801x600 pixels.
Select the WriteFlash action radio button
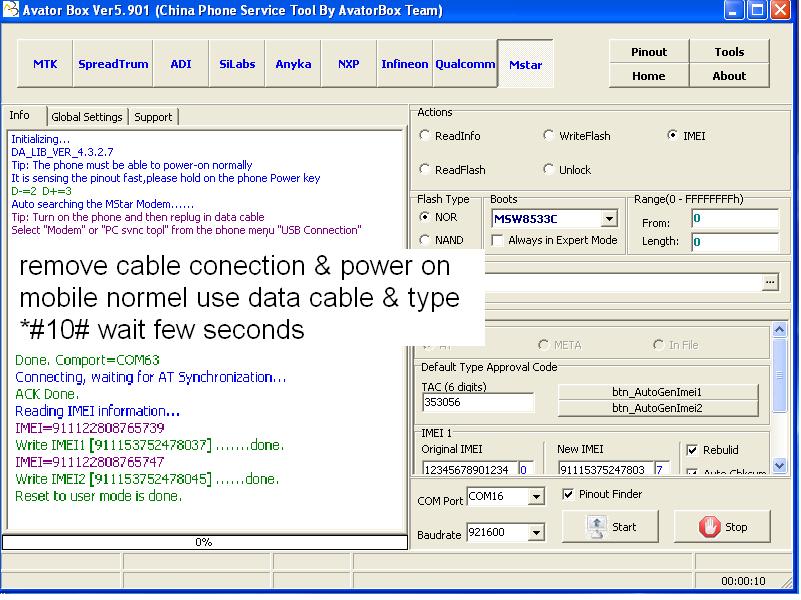[x=548, y=135]
